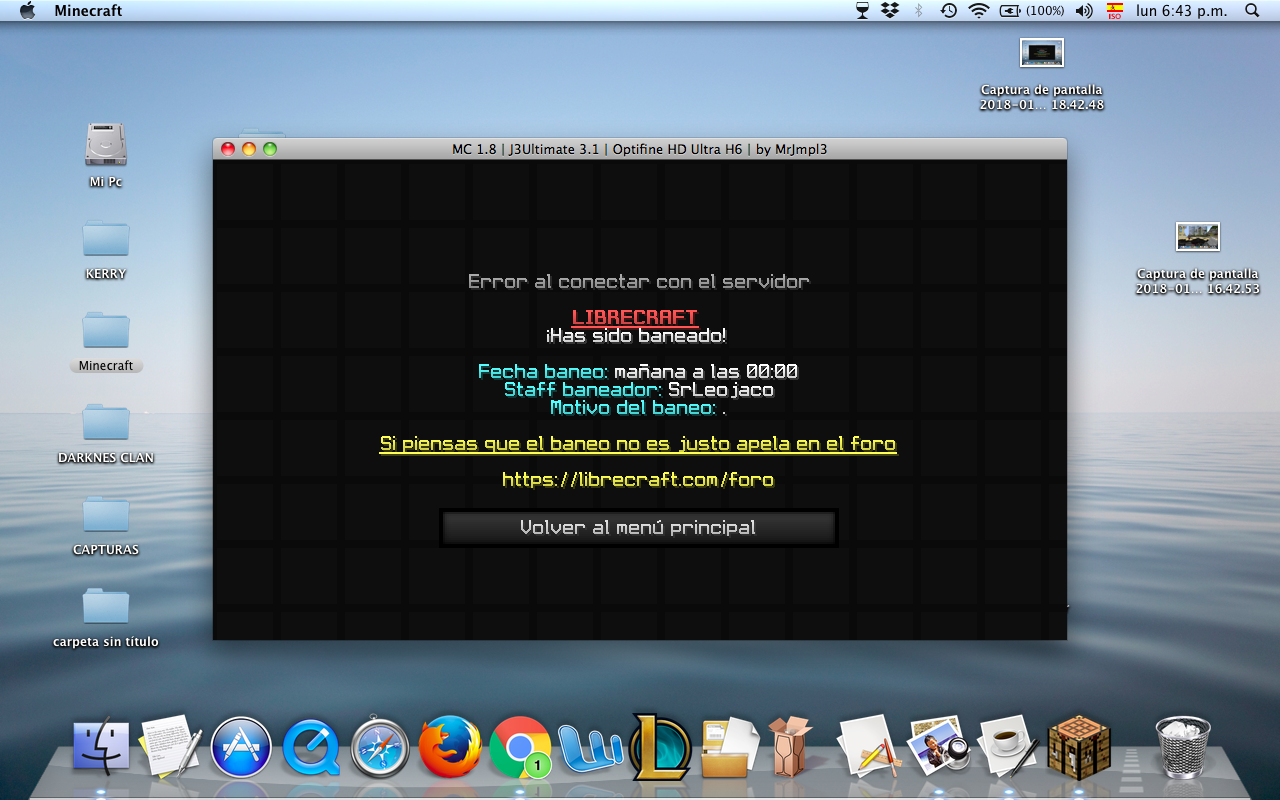Screen dimensions: 1280x800
Task: Close the Minecraft window with red button
Action: click(228, 149)
